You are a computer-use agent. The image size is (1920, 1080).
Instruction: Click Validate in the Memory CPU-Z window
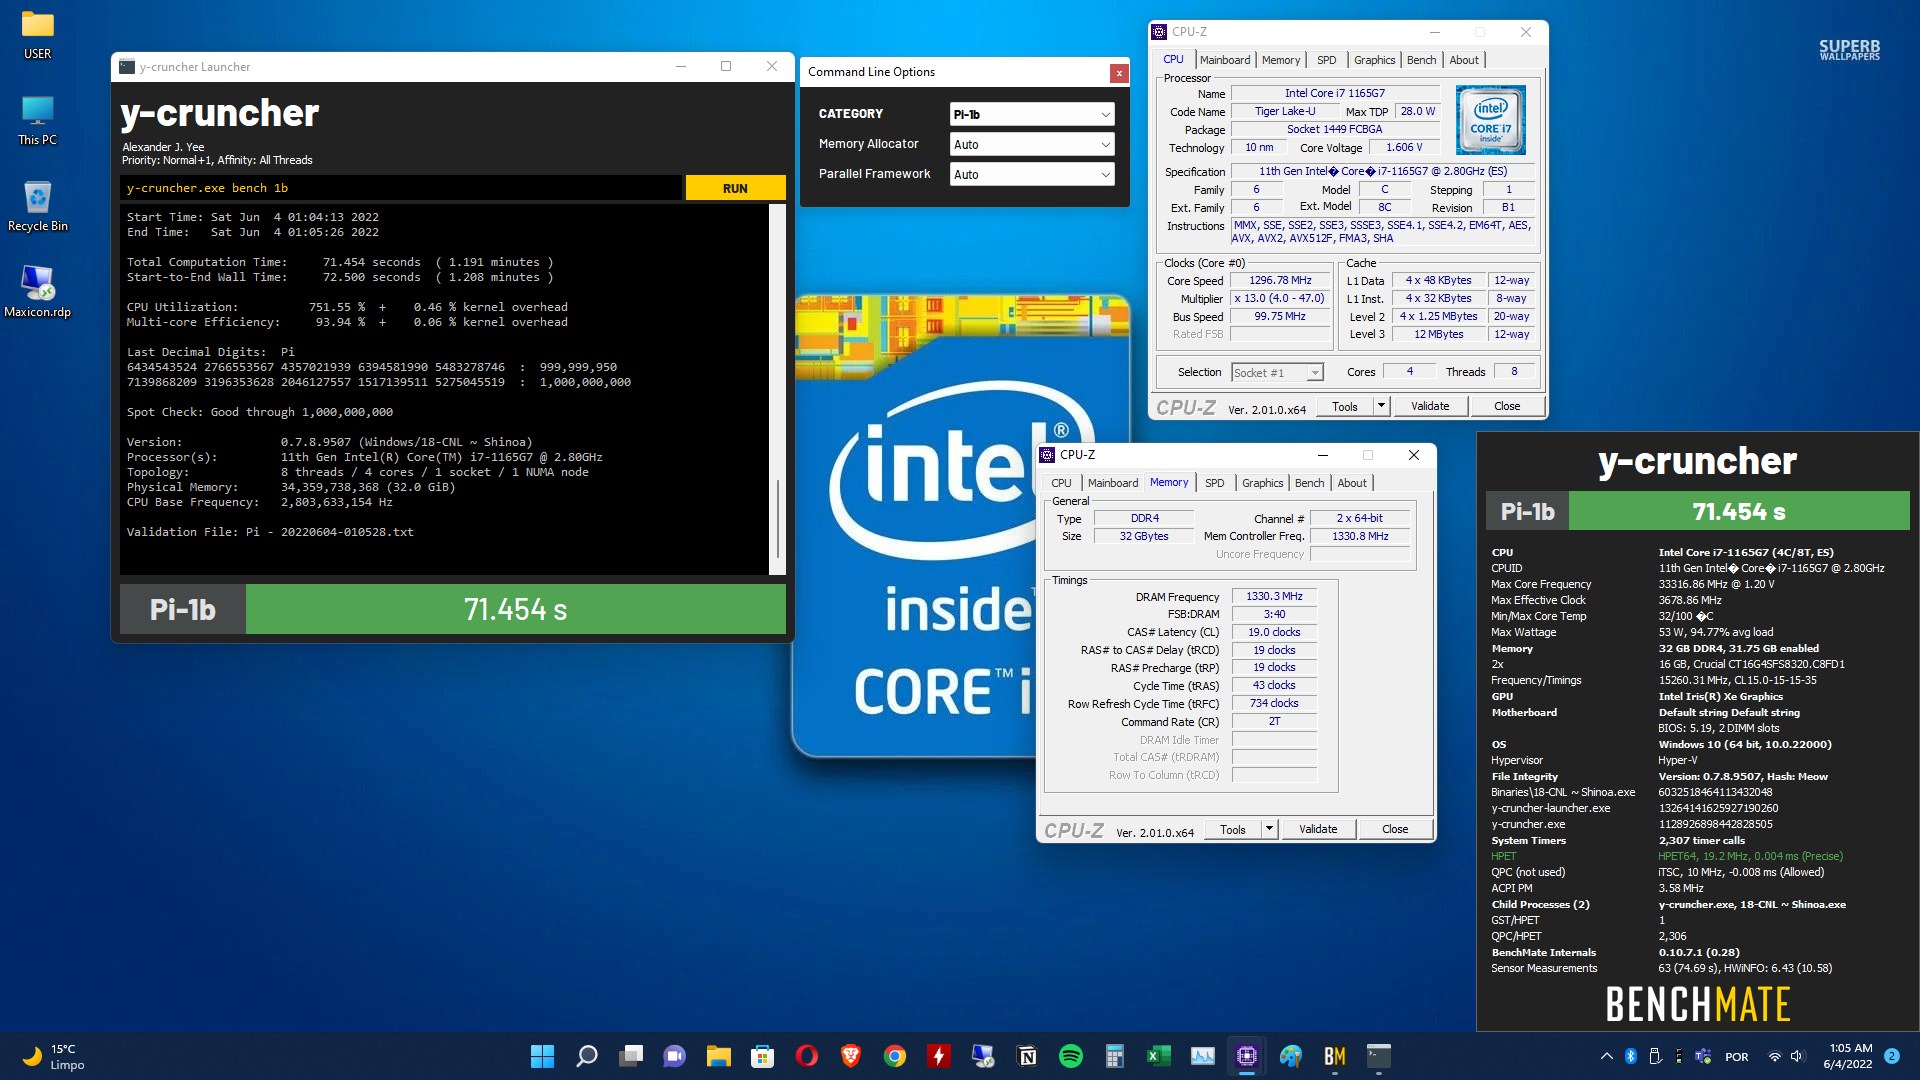[1318, 829]
